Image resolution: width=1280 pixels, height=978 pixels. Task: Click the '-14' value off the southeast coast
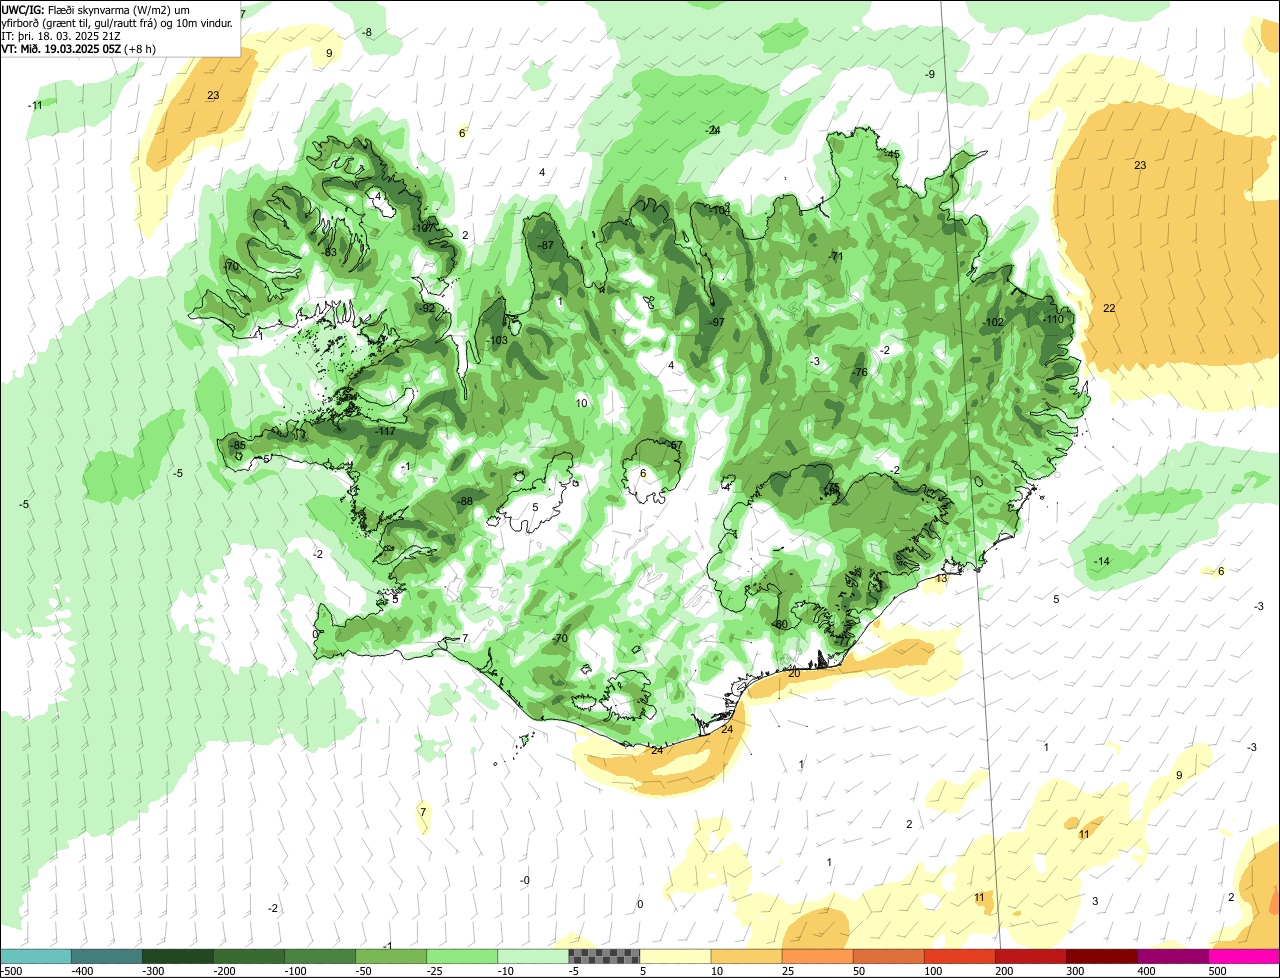(1102, 561)
